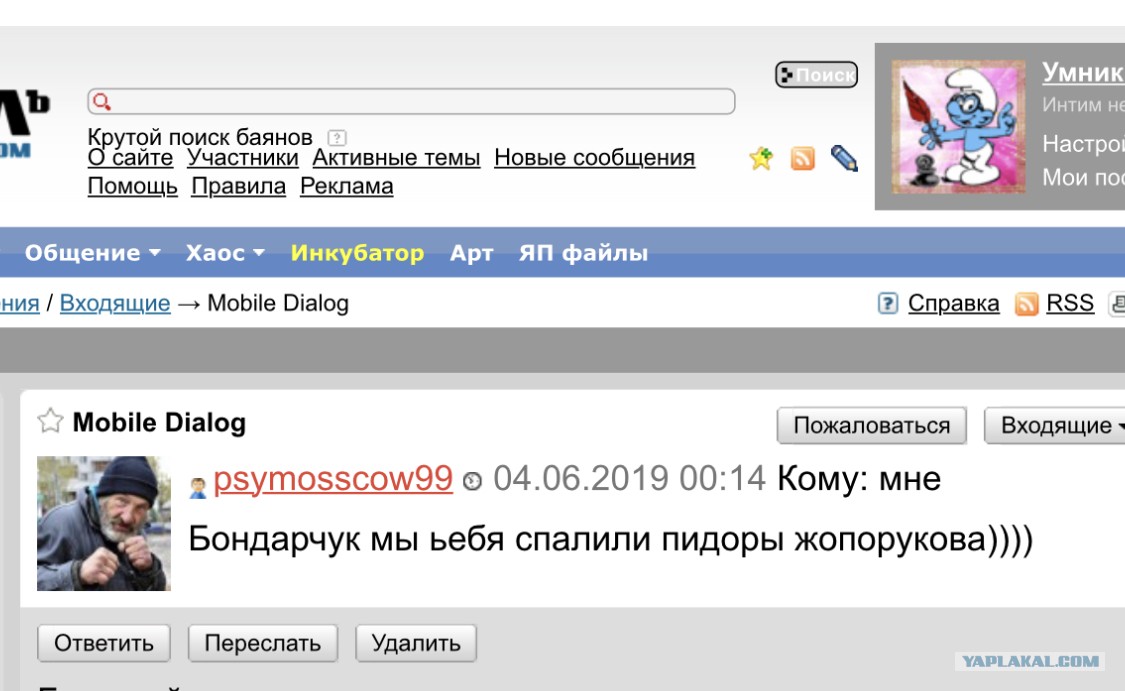Click the question mark help icon beside Крутой поиск баянов
Screen dimensions: 1125x691
[x=336, y=137]
